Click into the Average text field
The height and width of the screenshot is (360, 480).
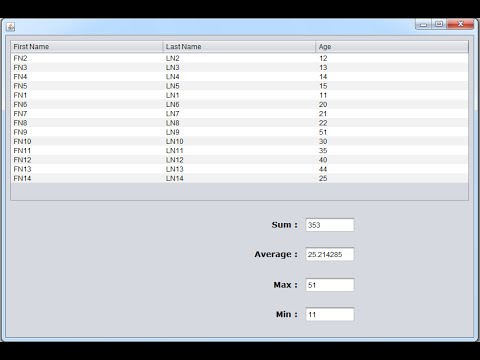coord(330,254)
